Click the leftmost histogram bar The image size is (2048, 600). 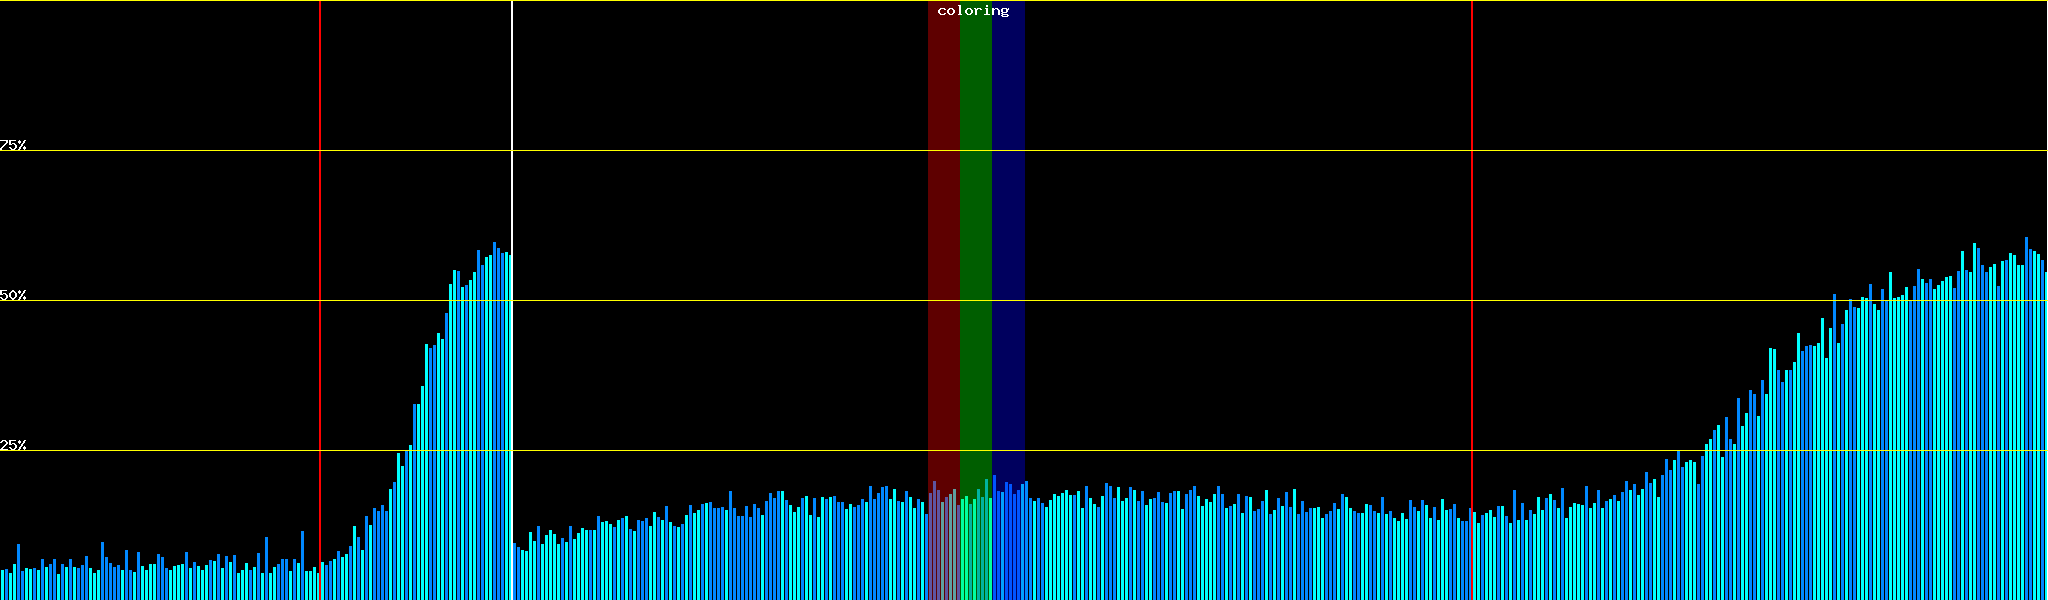pyautogui.click(x=3, y=585)
